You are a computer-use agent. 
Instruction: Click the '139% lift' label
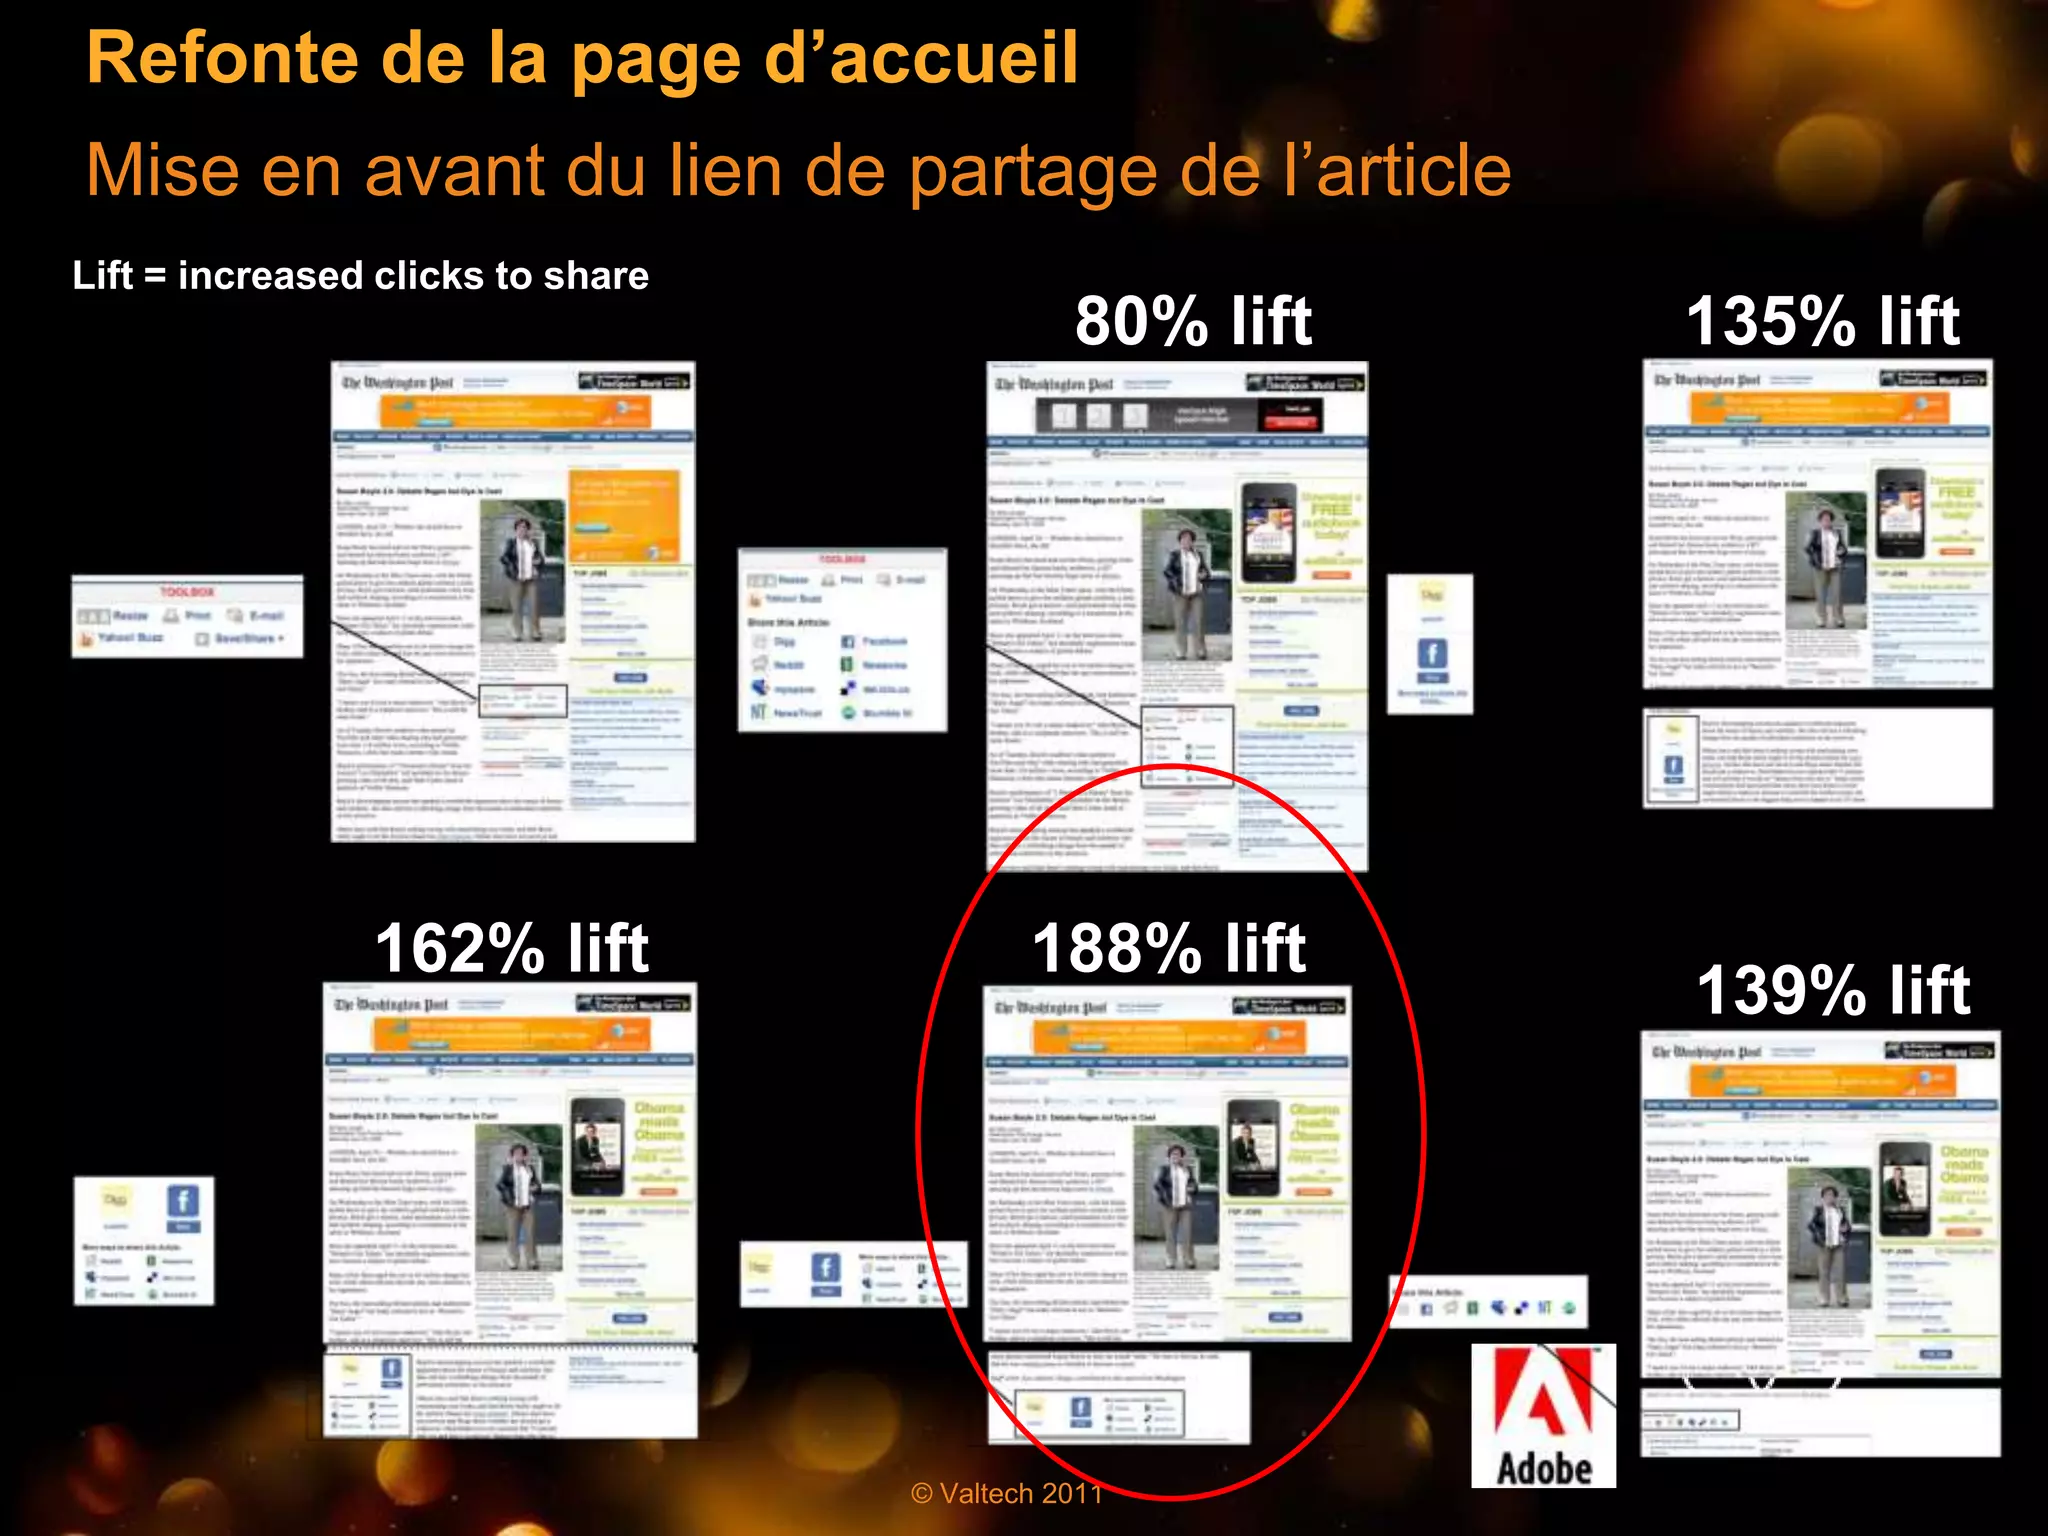[x=1833, y=990]
